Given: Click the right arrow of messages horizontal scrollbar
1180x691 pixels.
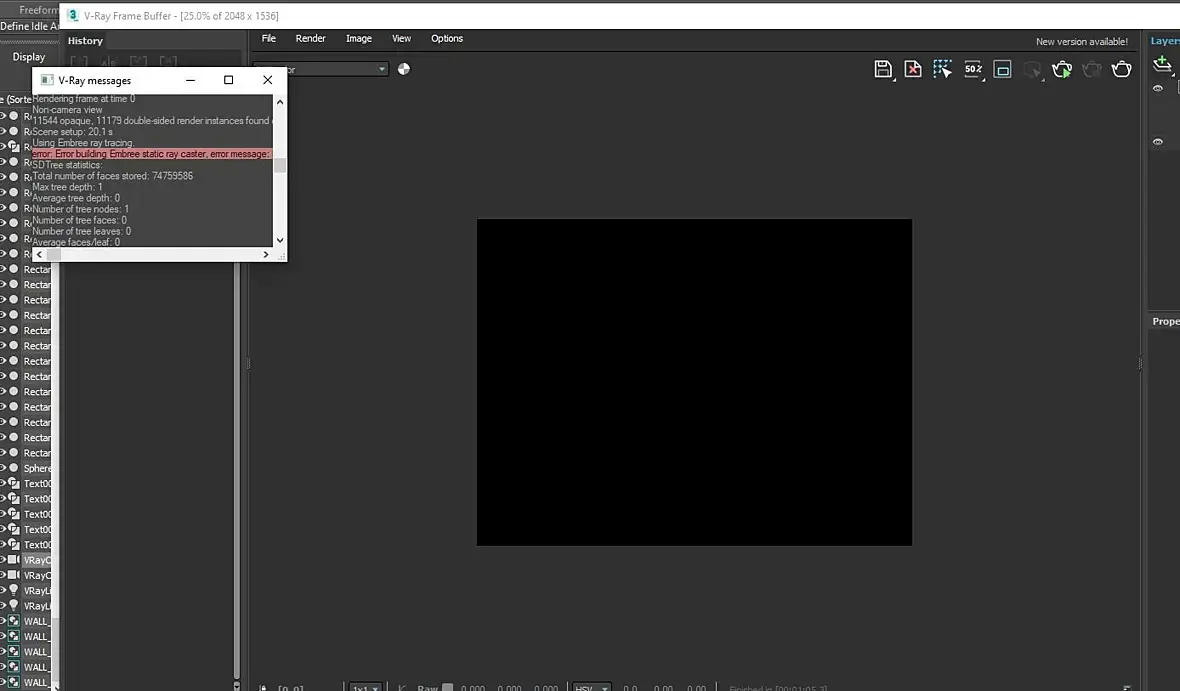Looking at the screenshot, I should 266,254.
